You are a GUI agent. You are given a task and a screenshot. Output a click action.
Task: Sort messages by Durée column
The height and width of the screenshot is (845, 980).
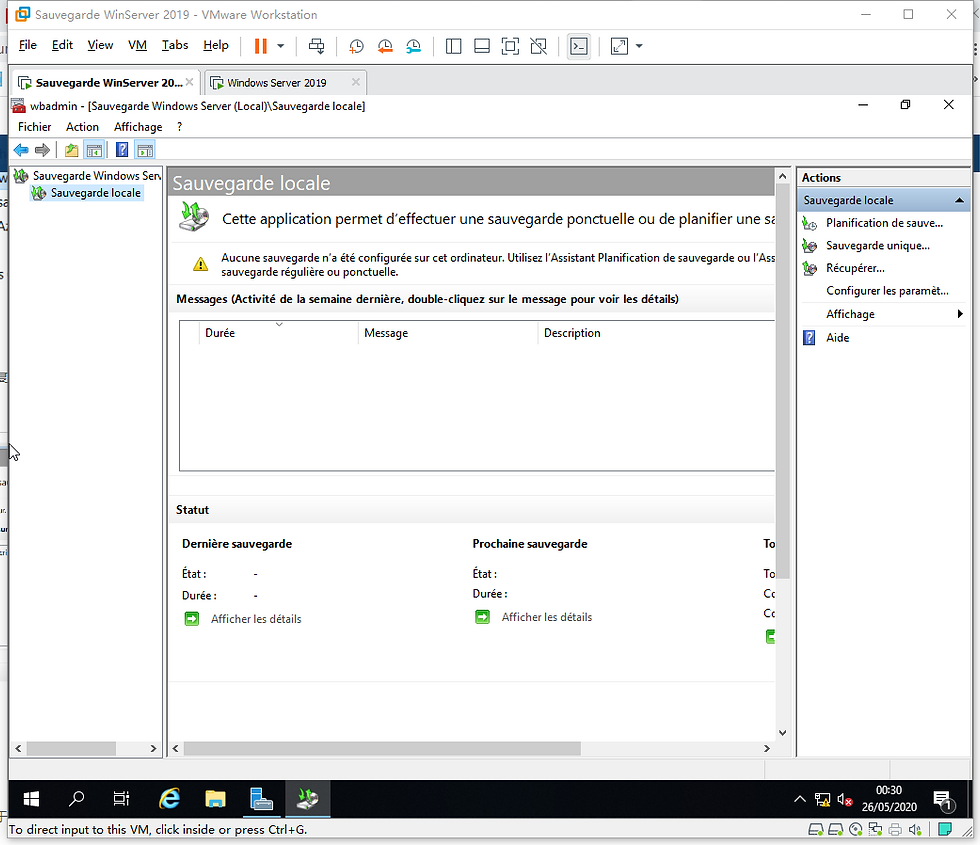[x=279, y=333]
